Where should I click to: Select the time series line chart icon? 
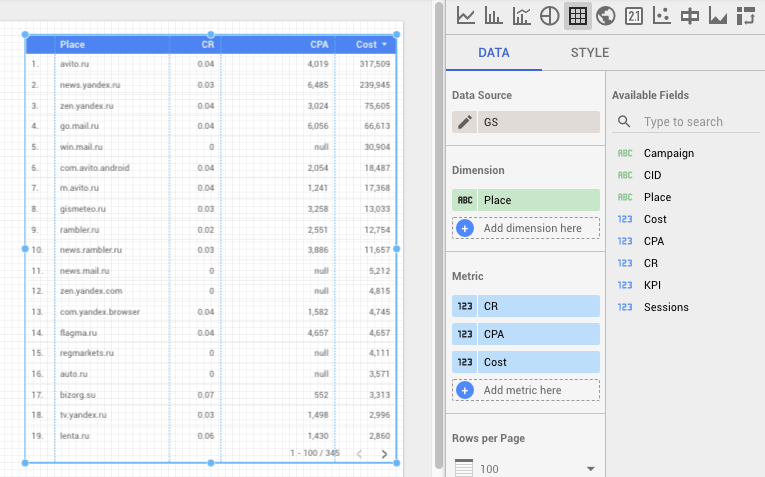pos(465,15)
